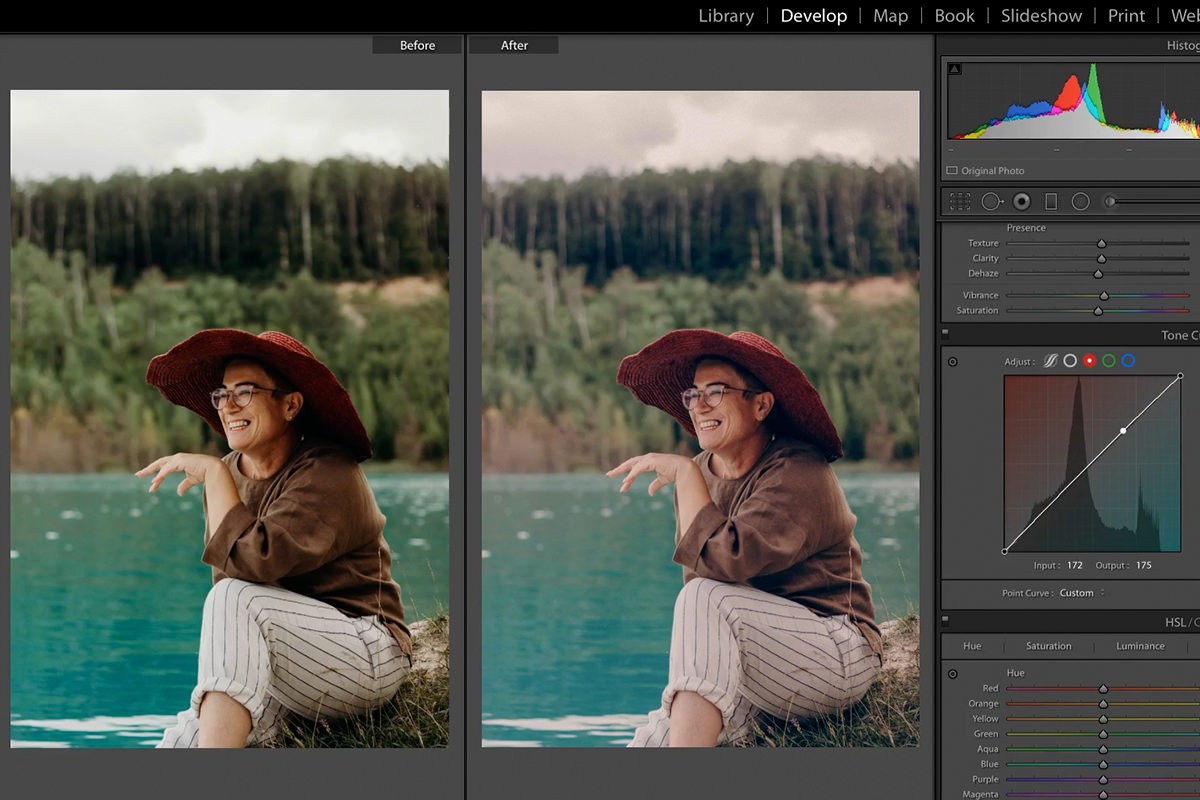Image resolution: width=1200 pixels, height=800 pixels.
Task: Click the After label above right image
Action: point(514,45)
